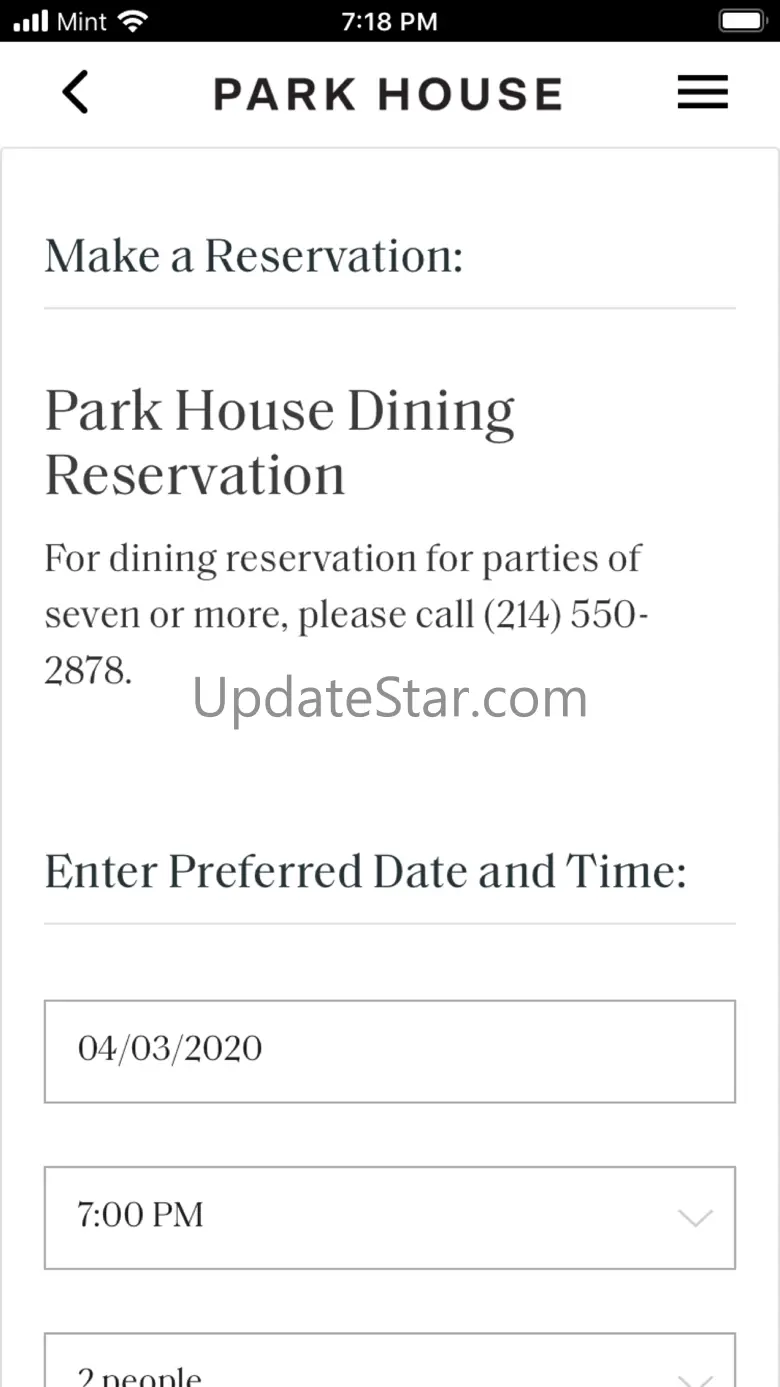Click the Park House Dining Reservation title
This screenshot has width=780, height=1387.
coord(280,442)
